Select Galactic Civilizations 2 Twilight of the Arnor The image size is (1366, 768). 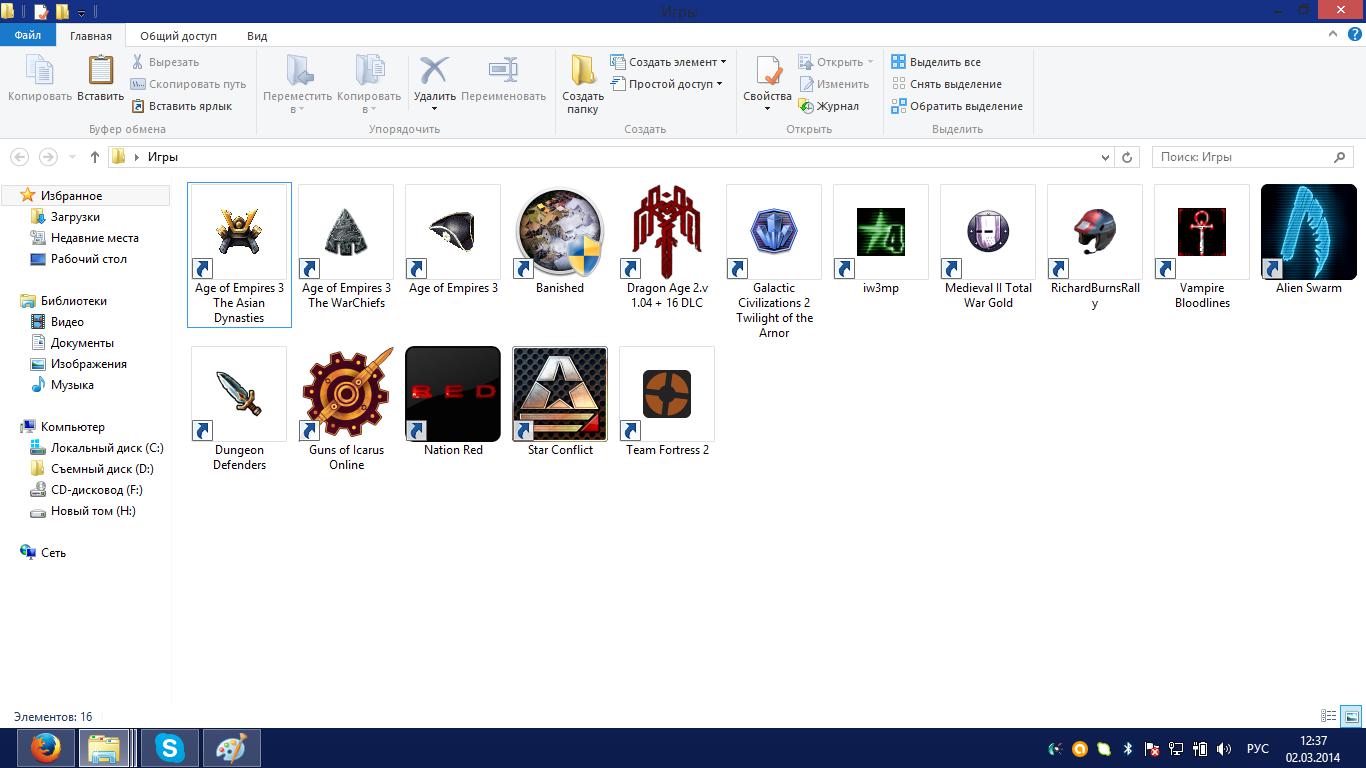click(x=774, y=232)
